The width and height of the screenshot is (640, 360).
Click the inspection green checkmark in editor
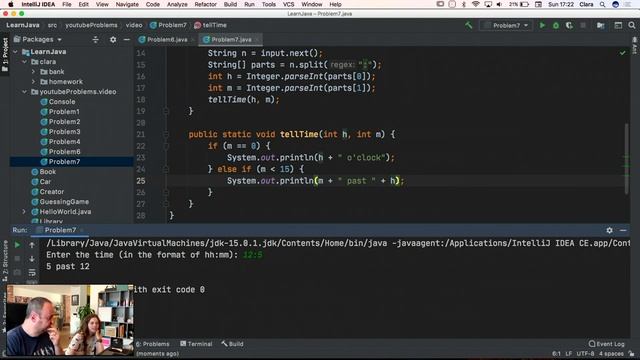click(622, 53)
